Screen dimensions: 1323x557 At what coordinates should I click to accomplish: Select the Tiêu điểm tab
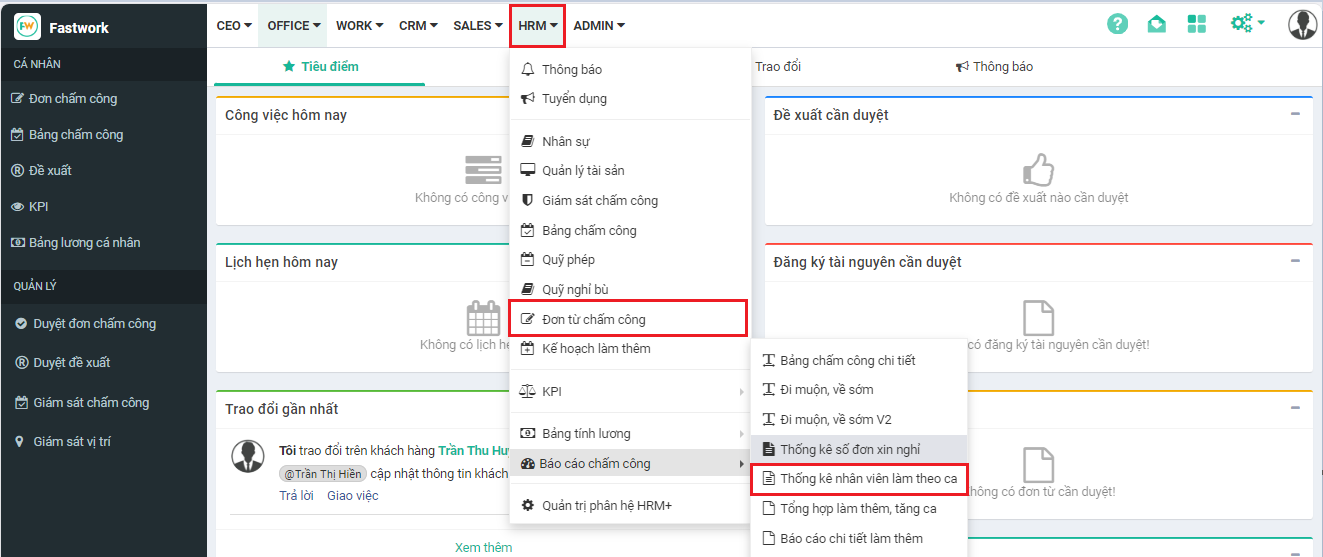[x=320, y=67]
